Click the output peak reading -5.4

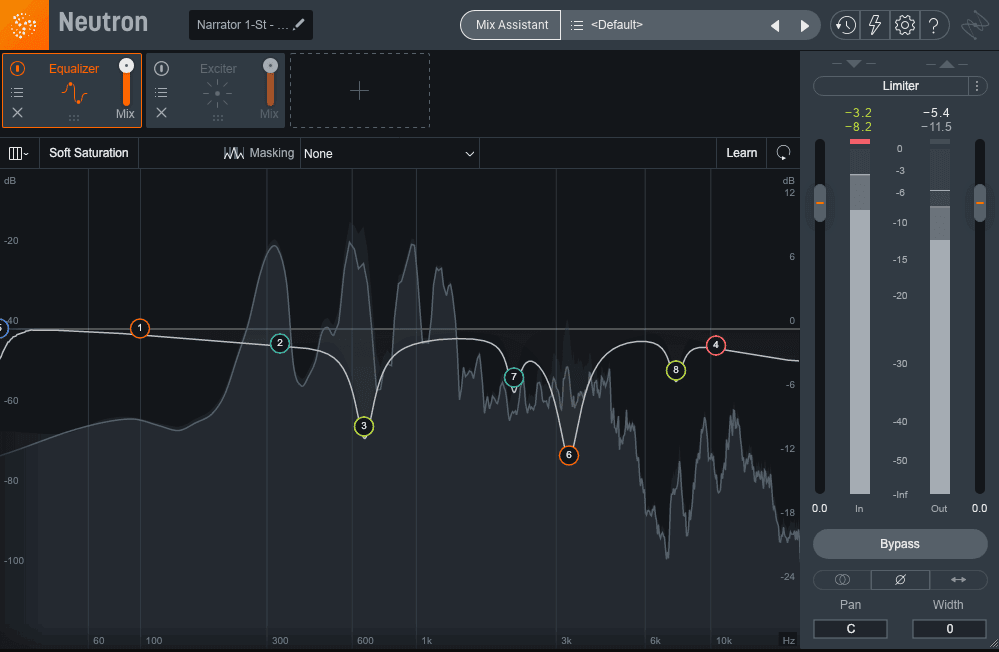click(936, 113)
